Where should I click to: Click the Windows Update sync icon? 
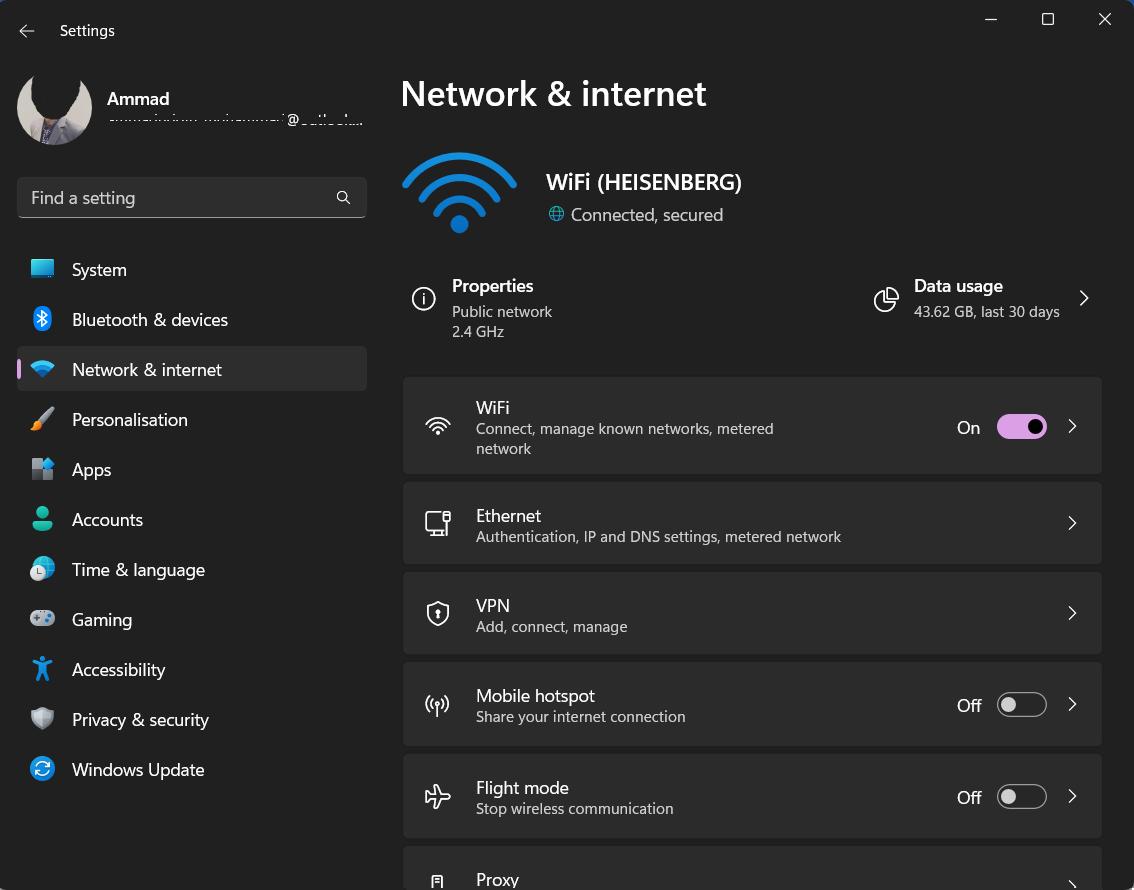pos(42,769)
